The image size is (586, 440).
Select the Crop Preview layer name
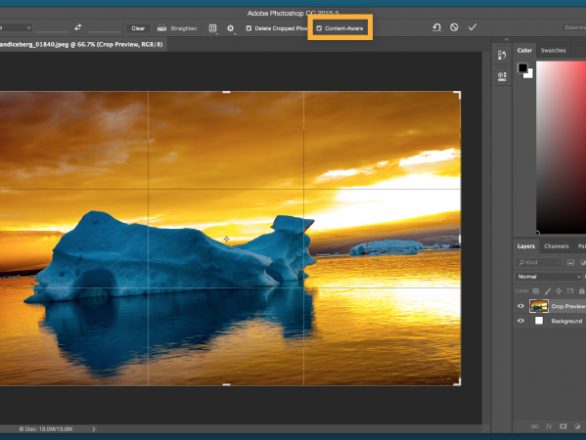(x=568, y=306)
